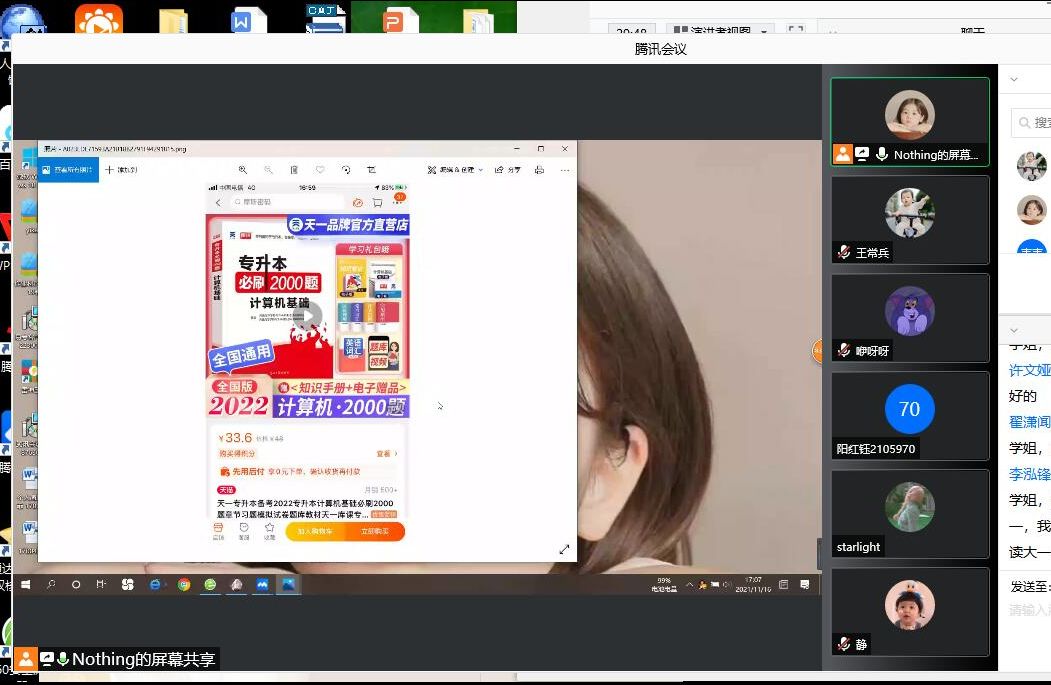1051x685 pixels.
Task: Collapse the chat panel chevron
Action: coord(1014,330)
